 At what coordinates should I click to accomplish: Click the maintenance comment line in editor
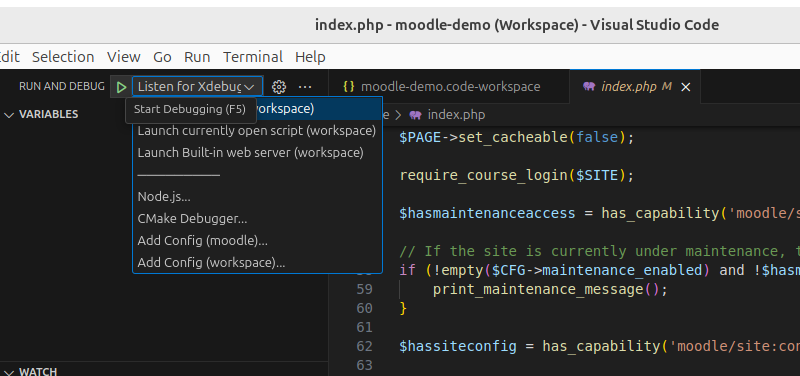(x=599, y=251)
